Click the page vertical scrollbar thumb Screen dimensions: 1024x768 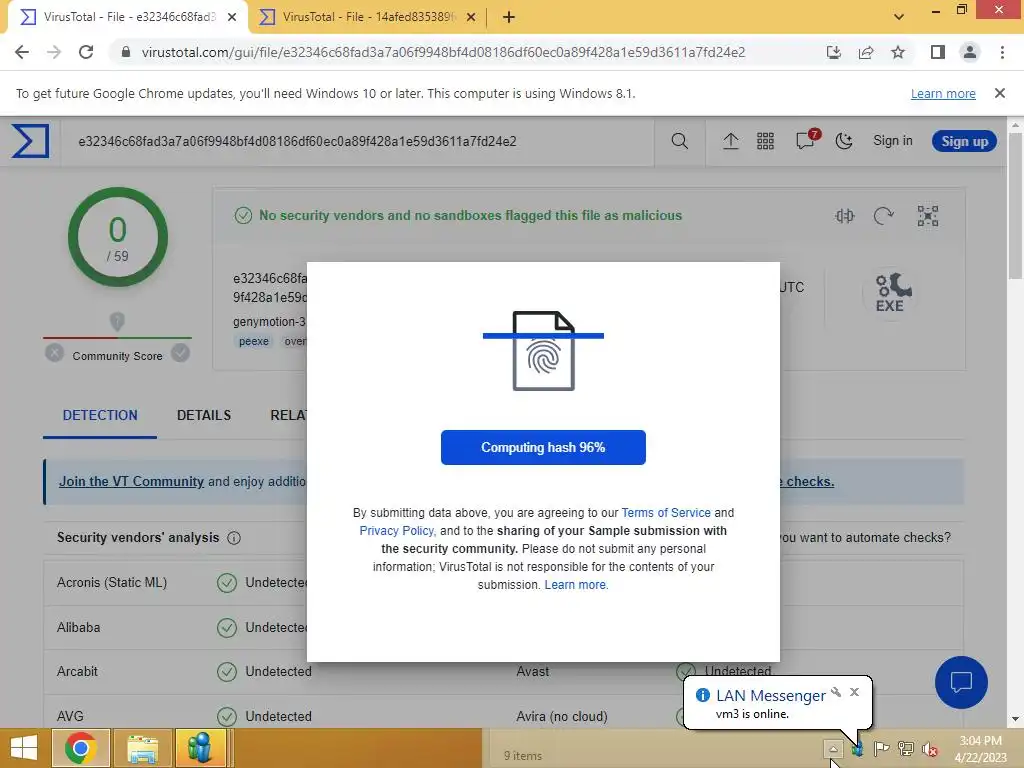[x=1016, y=206]
